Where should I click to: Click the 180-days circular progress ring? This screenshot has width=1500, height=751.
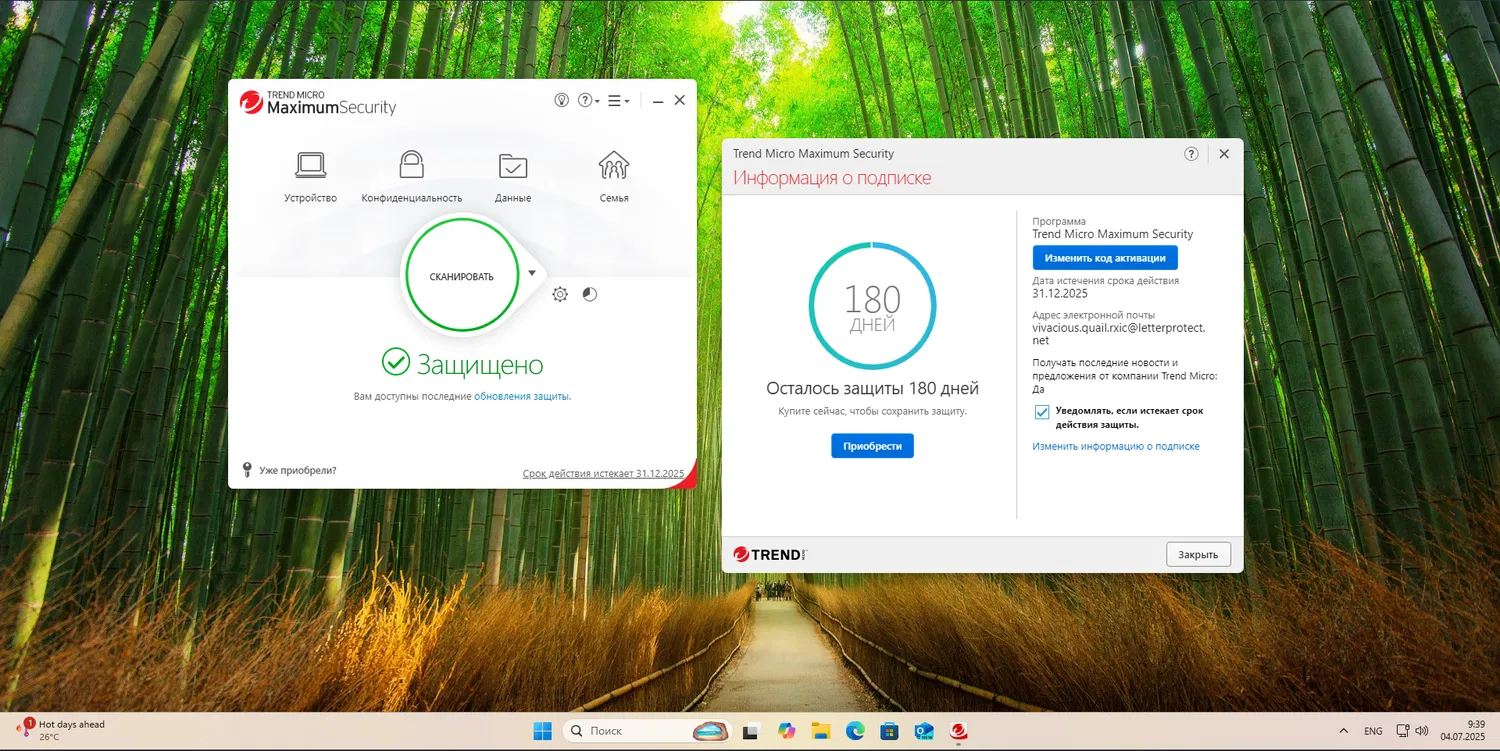pyautogui.click(x=872, y=305)
